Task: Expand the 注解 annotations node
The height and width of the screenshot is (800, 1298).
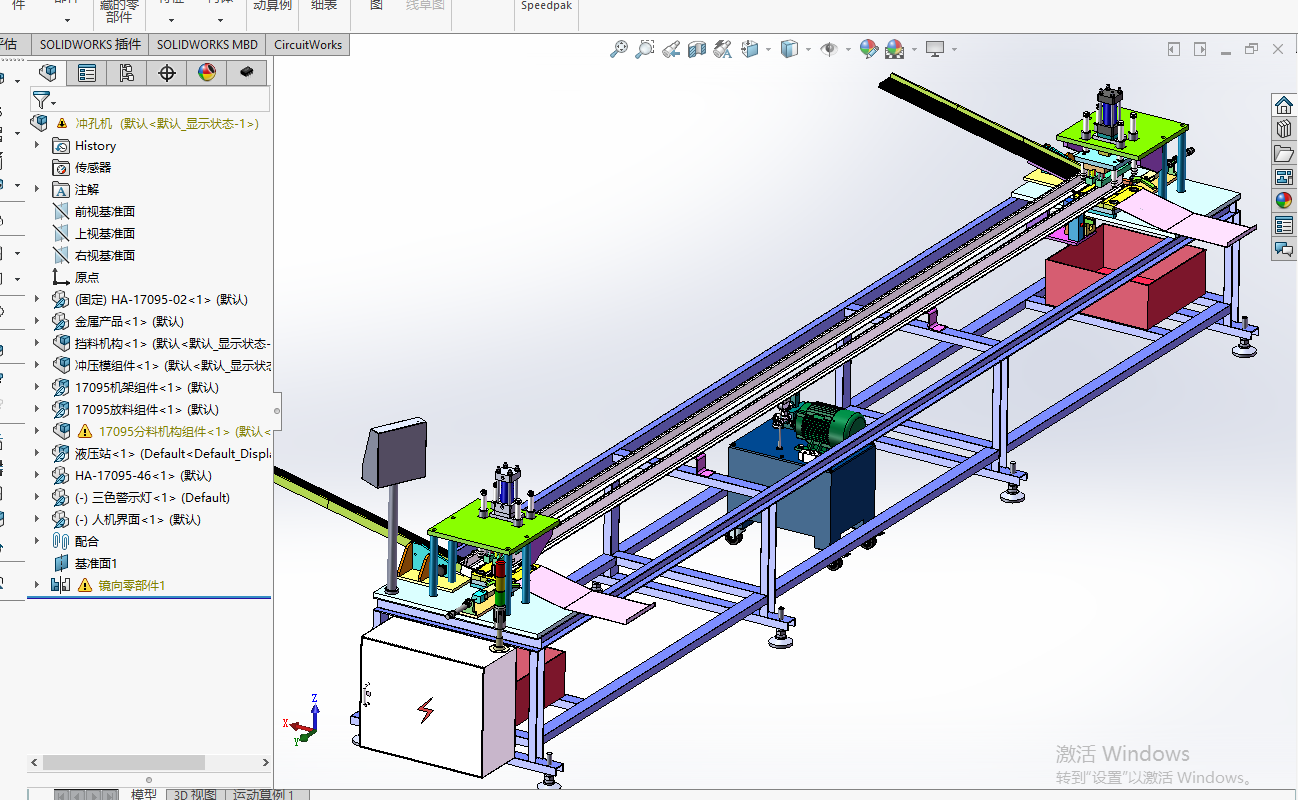Action: click(x=37, y=189)
